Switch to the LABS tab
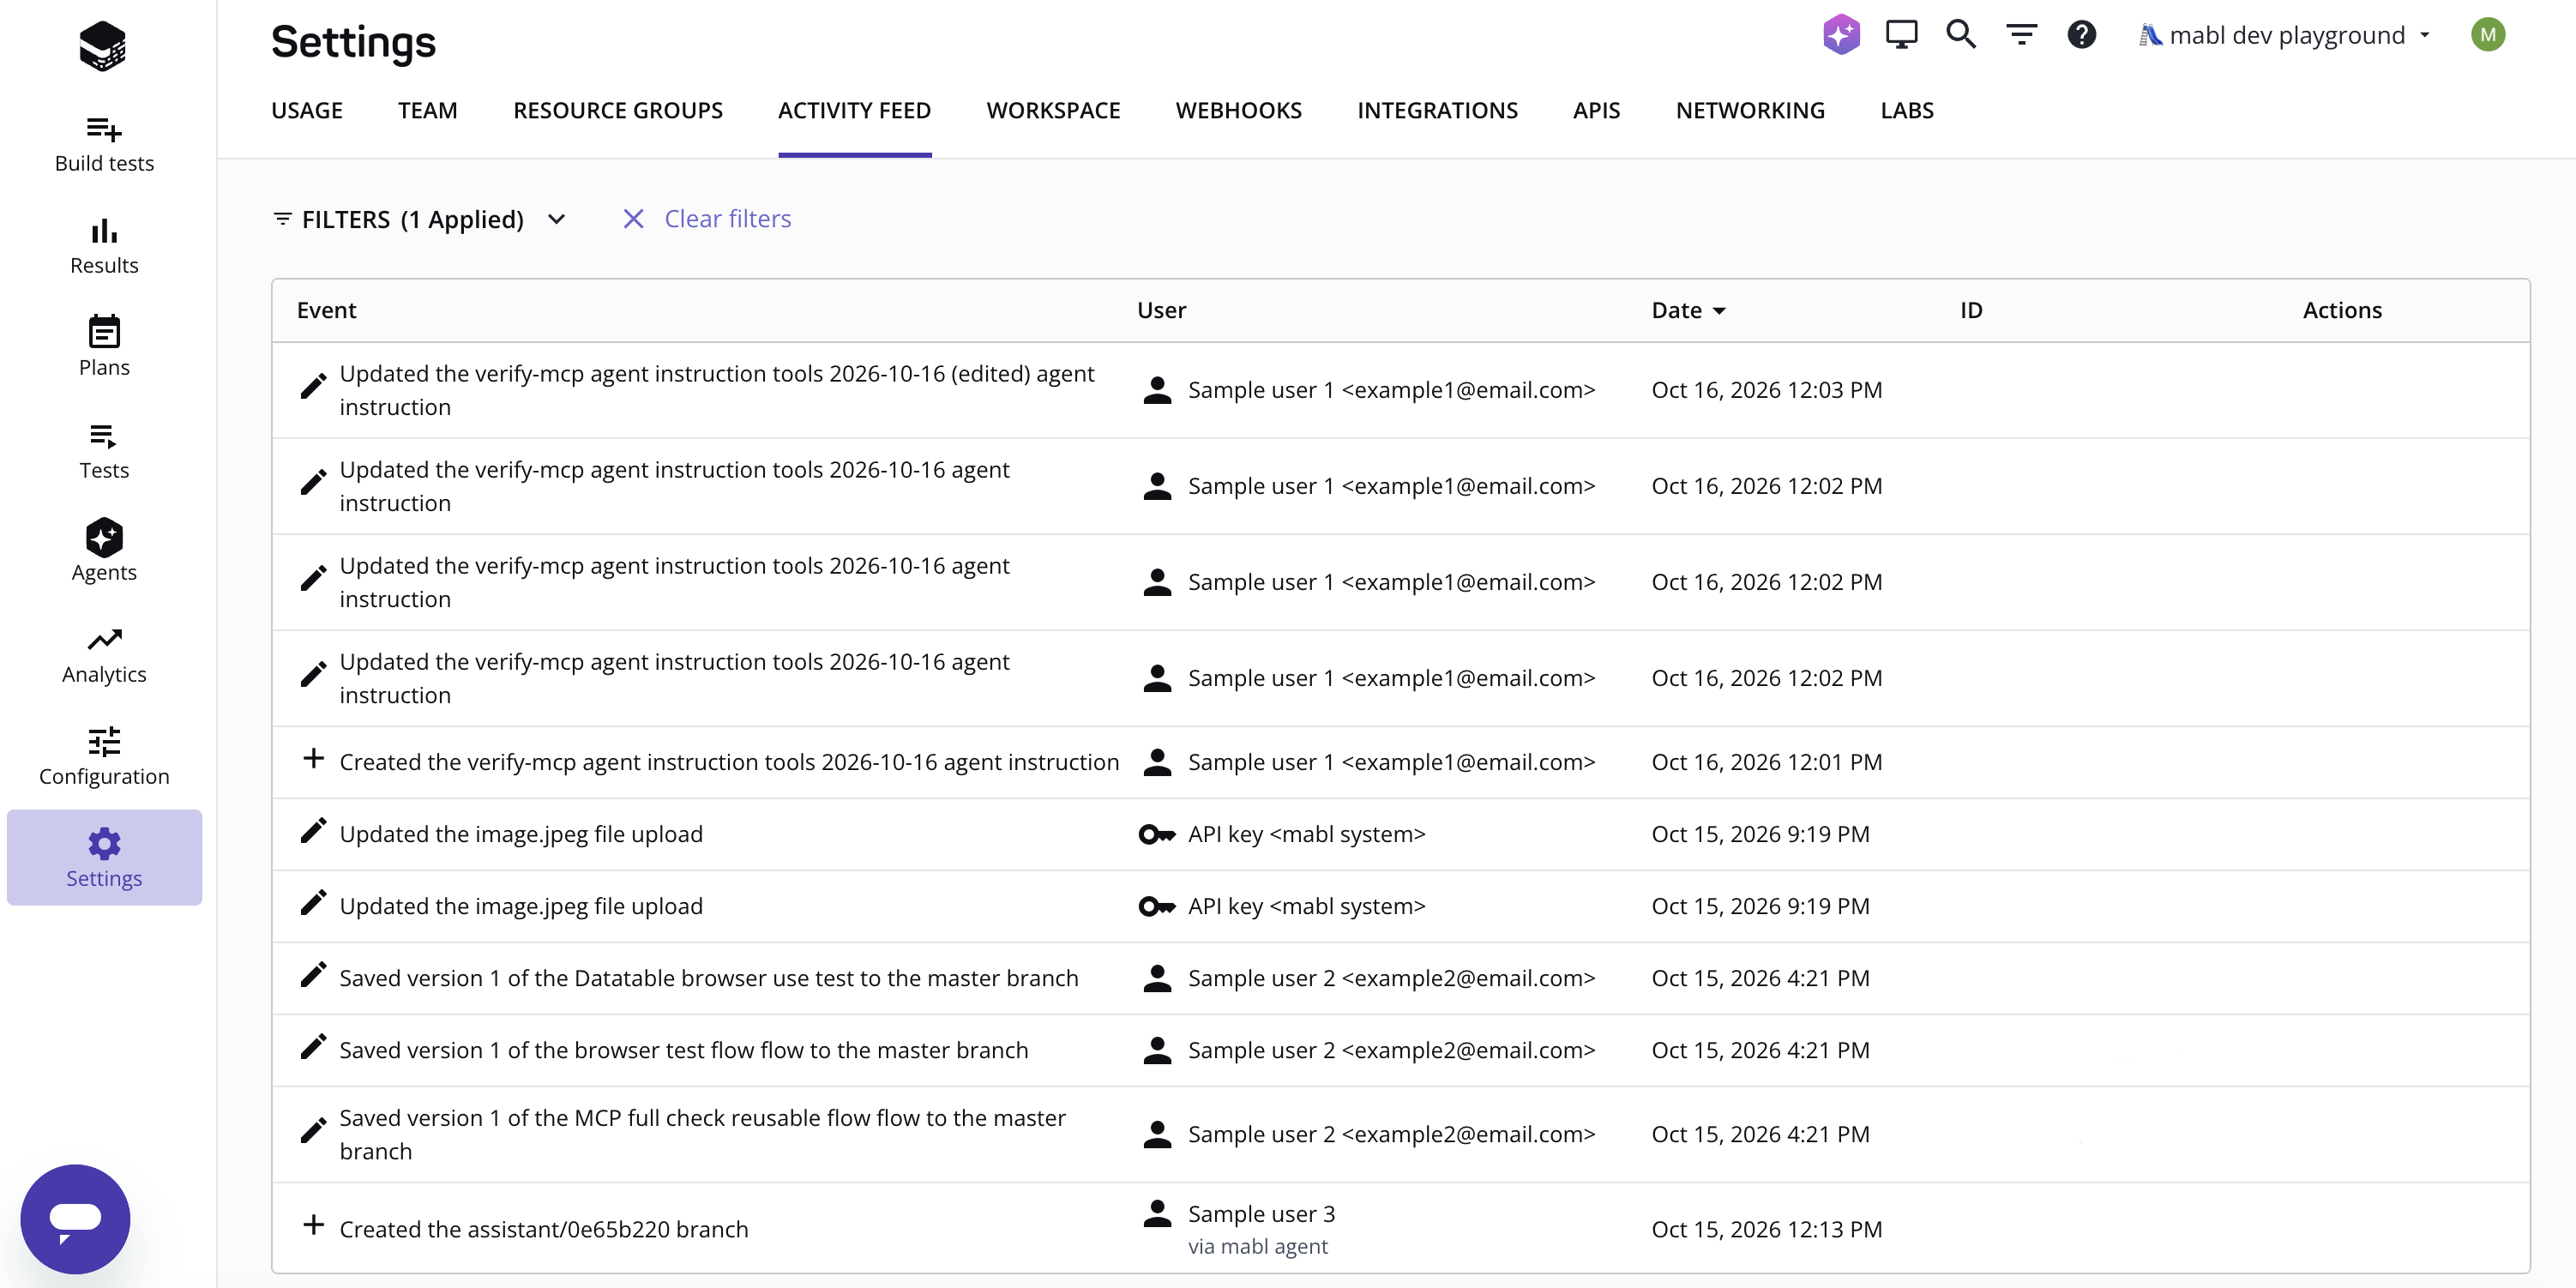 [1907, 110]
